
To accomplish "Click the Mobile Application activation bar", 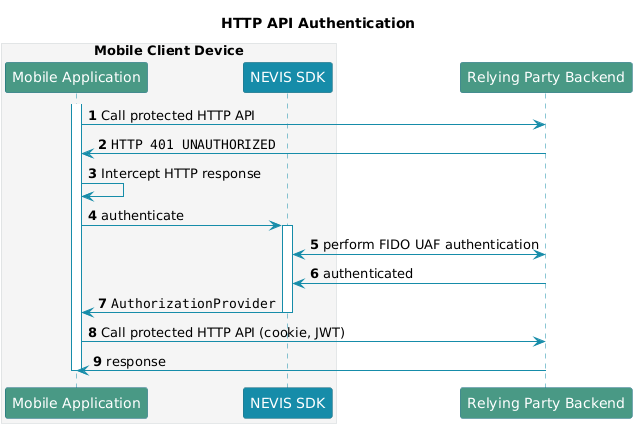I will 76,237.
